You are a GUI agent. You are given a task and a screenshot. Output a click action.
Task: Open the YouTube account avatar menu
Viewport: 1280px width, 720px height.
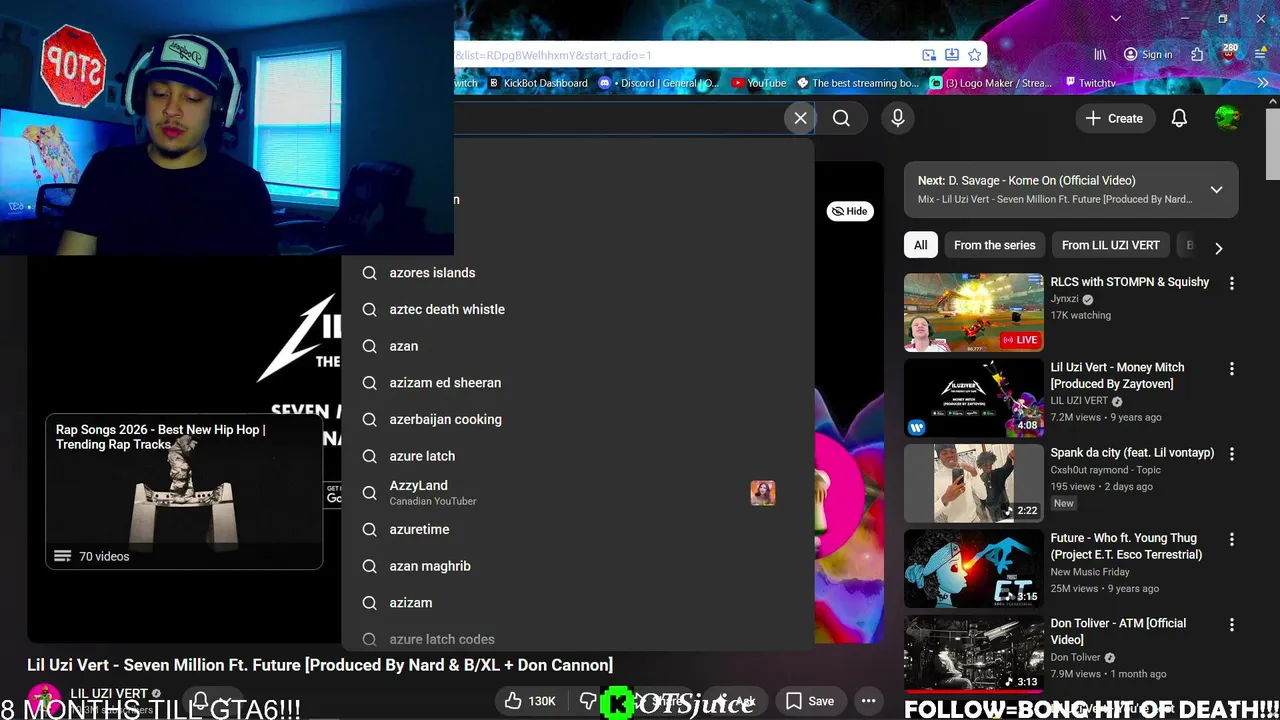coord(1227,118)
